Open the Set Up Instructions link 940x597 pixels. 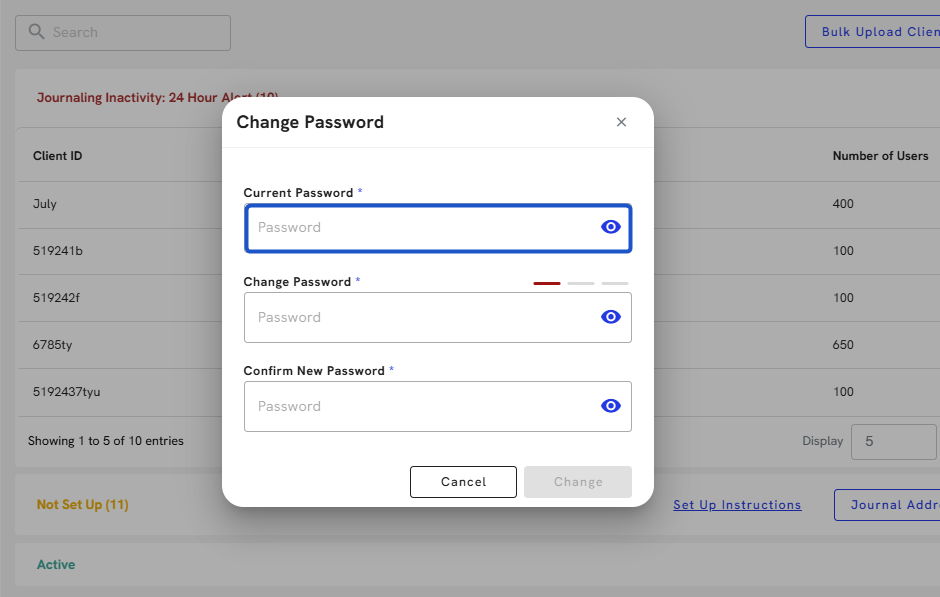(737, 505)
